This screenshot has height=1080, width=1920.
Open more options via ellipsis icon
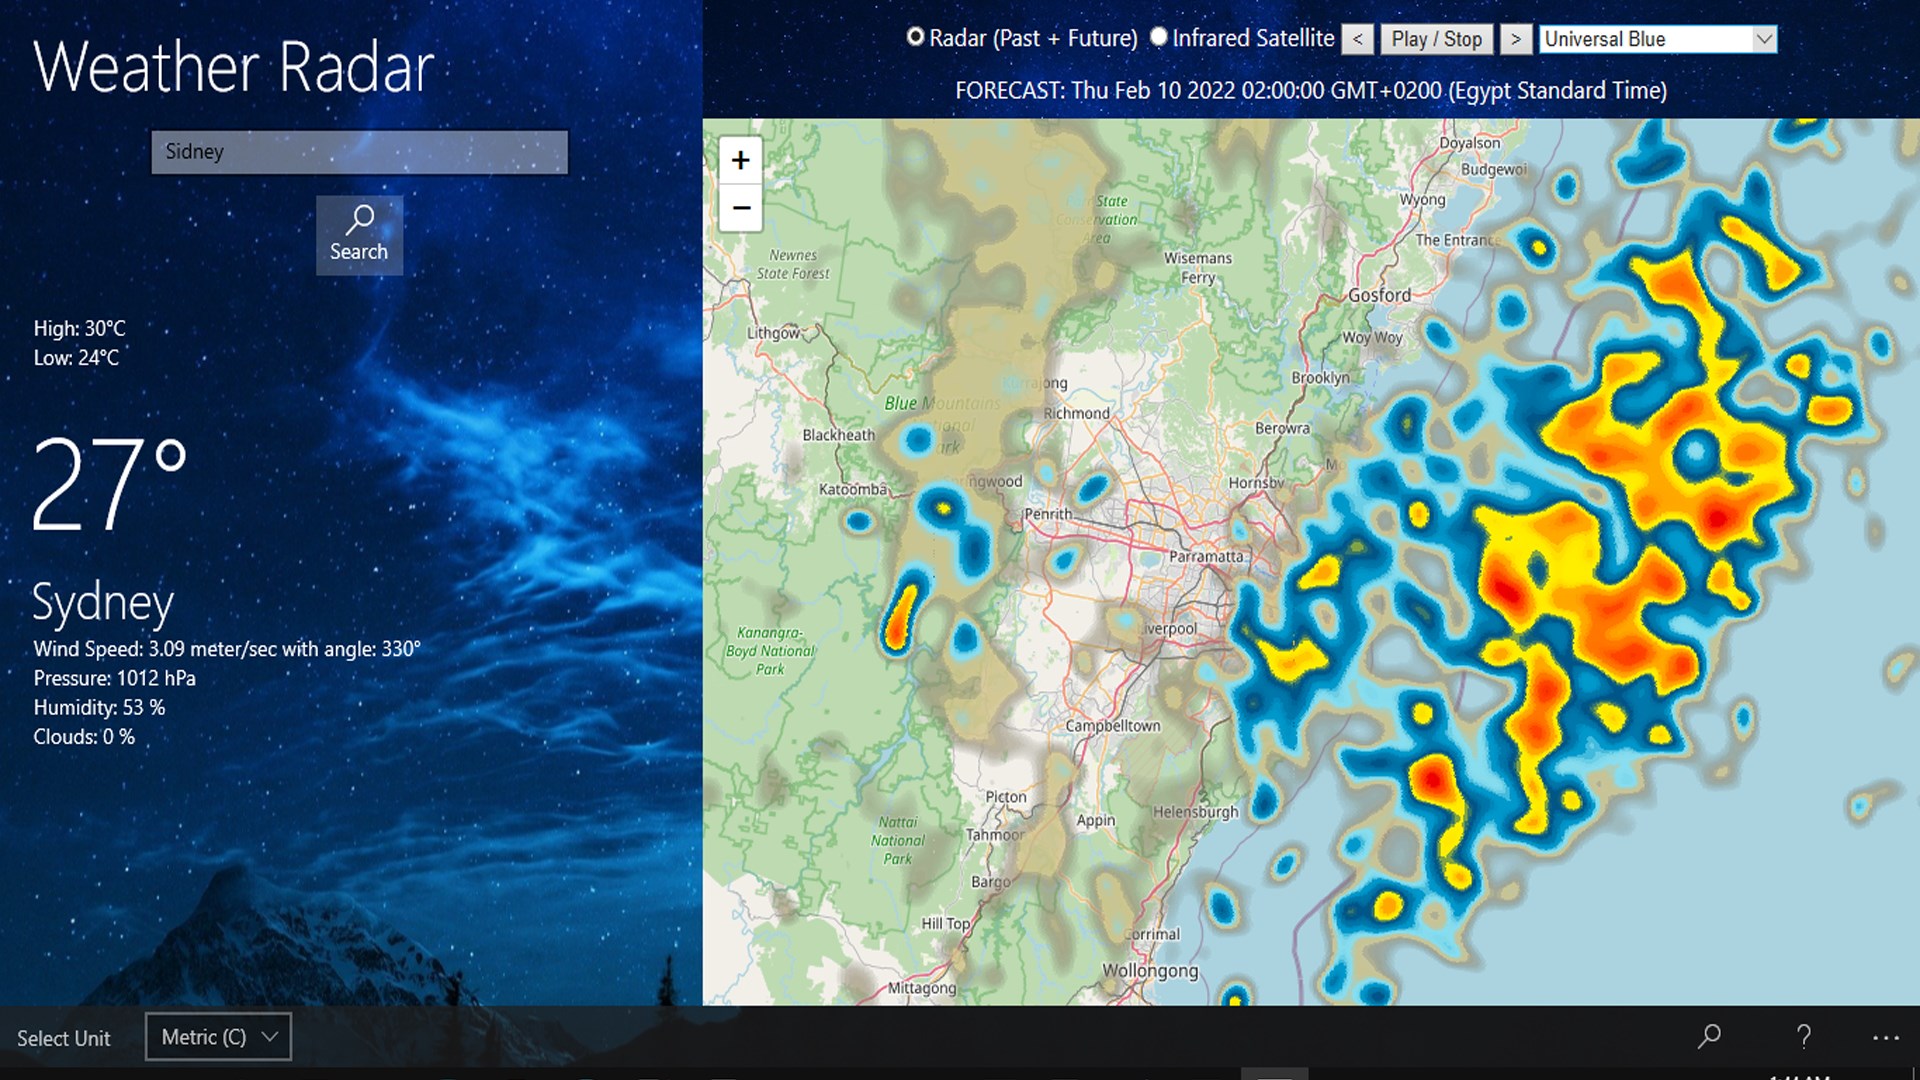coord(1884,1037)
